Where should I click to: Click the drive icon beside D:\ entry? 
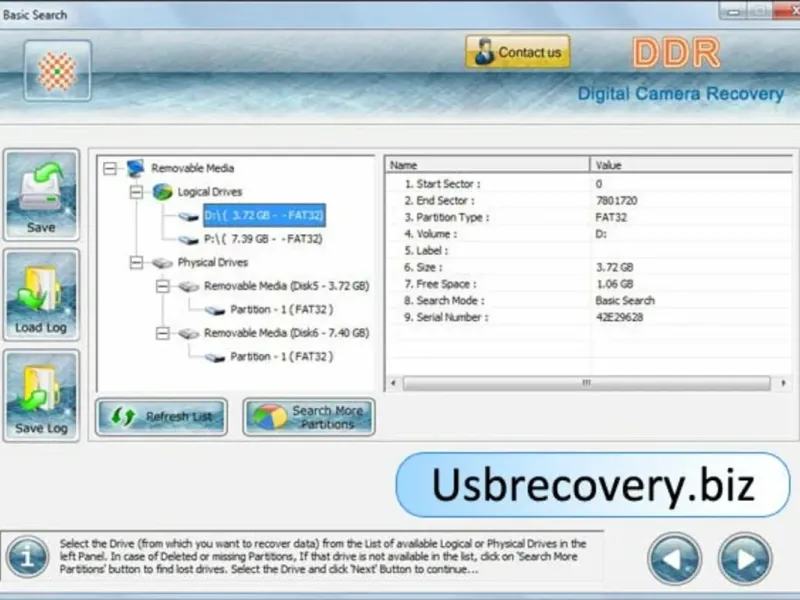[x=189, y=216]
